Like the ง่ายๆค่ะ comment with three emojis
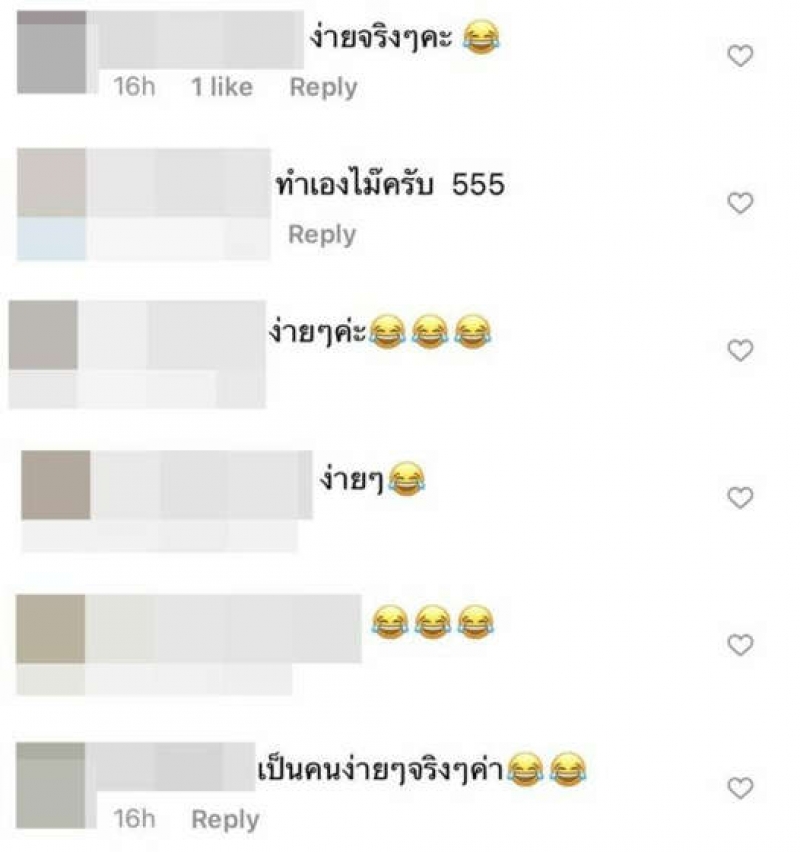800x852 pixels. point(740,350)
